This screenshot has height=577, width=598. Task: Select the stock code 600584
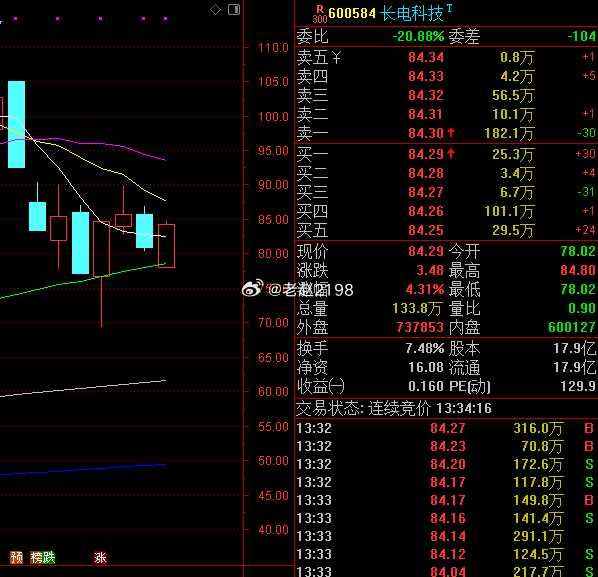coord(352,13)
